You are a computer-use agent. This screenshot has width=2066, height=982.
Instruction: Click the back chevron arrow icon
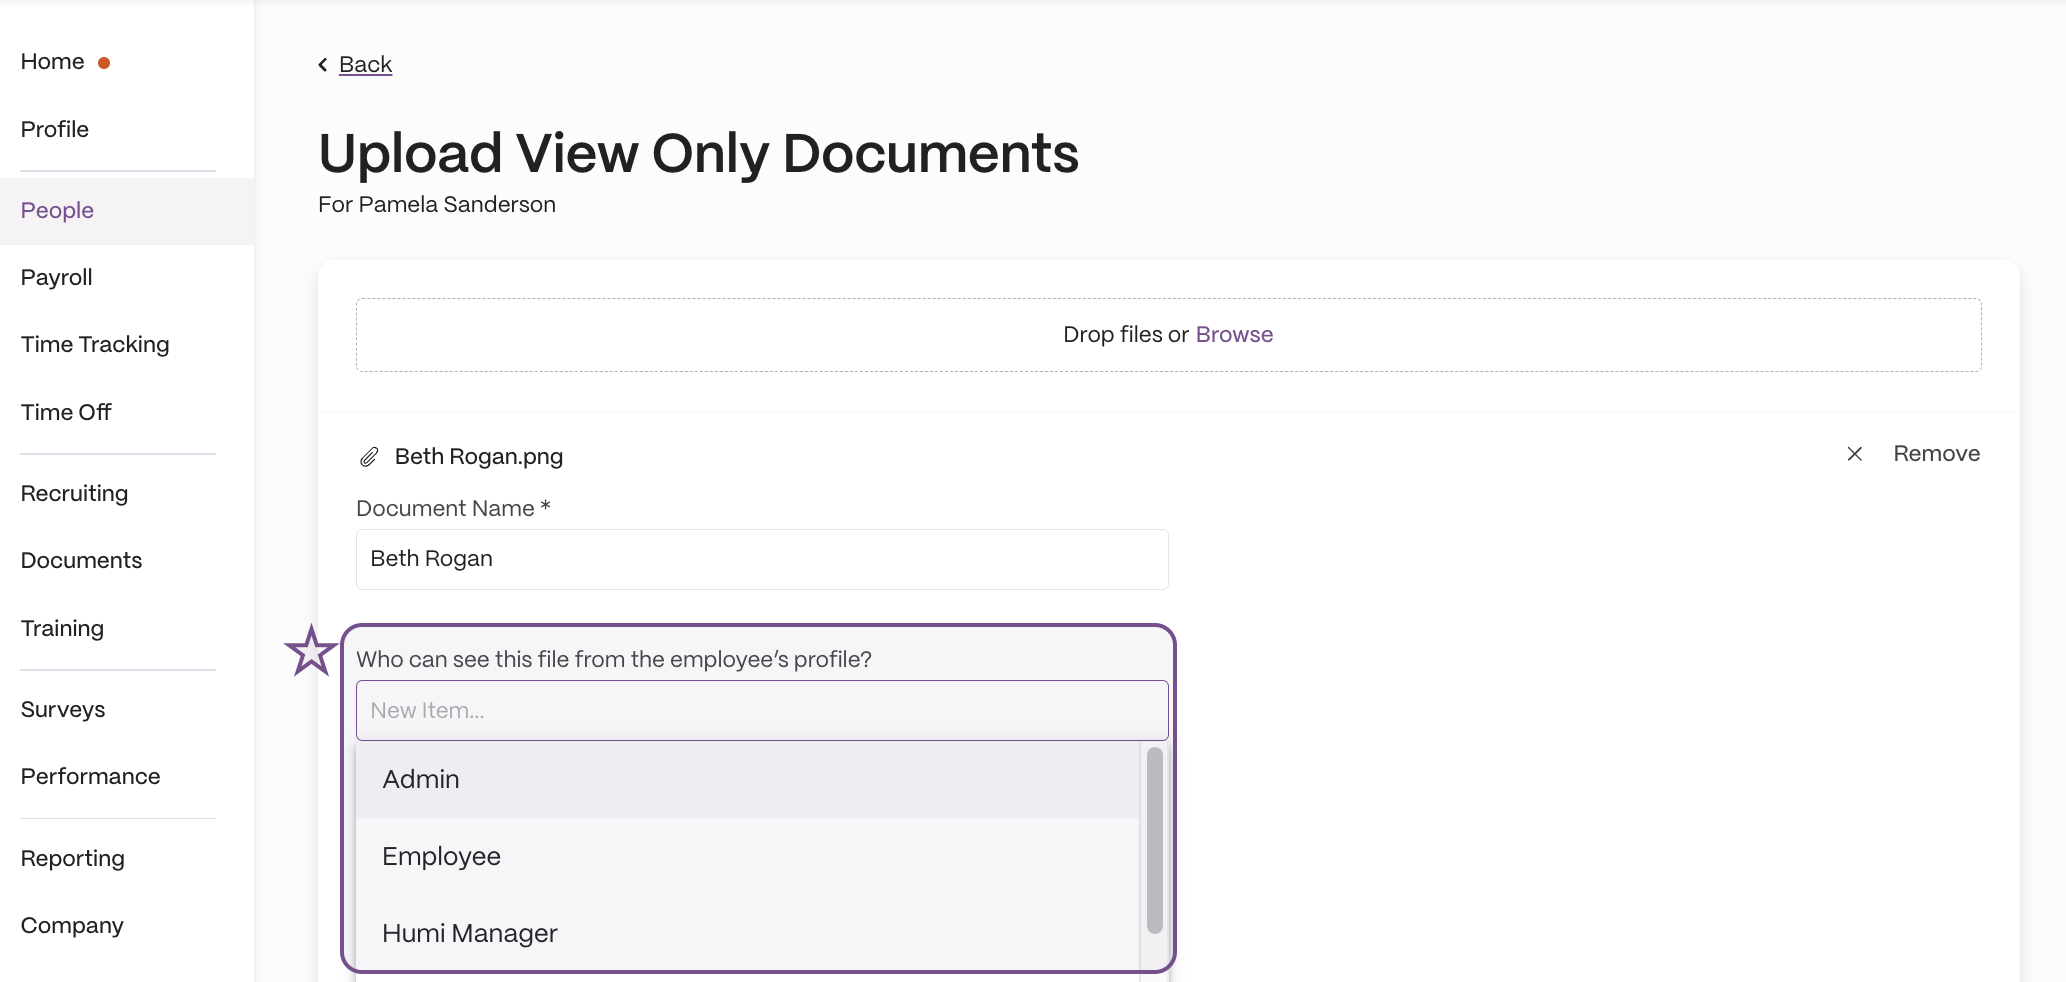[x=323, y=65]
